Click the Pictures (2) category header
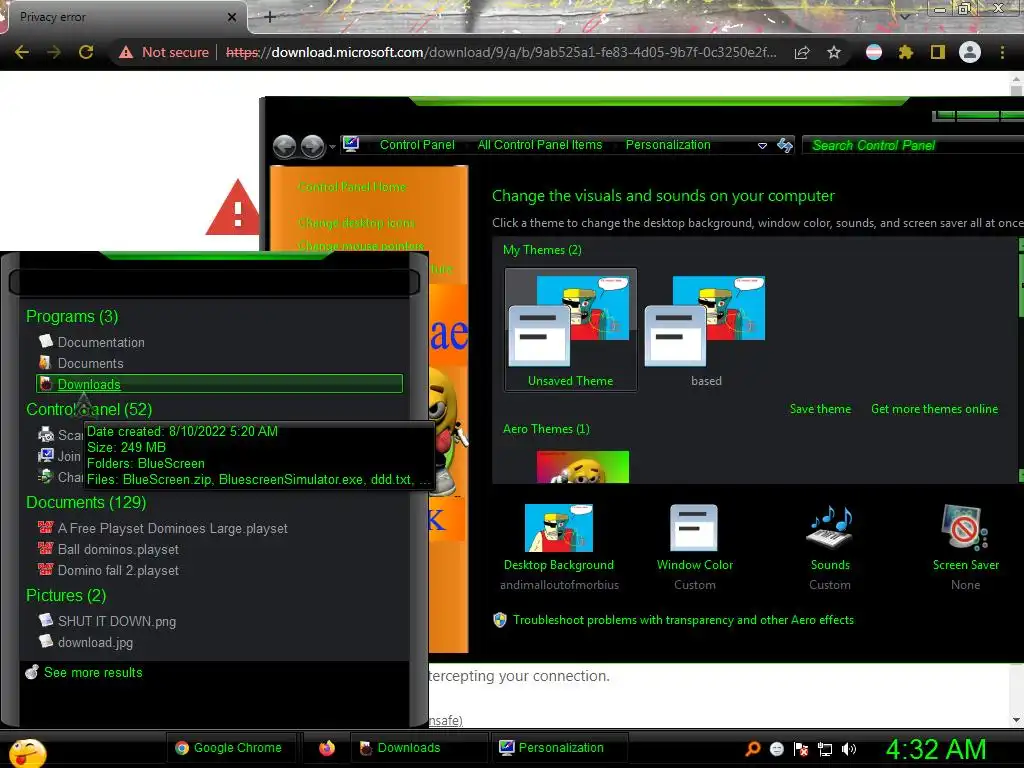This screenshot has width=1024, height=768. click(66, 595)
